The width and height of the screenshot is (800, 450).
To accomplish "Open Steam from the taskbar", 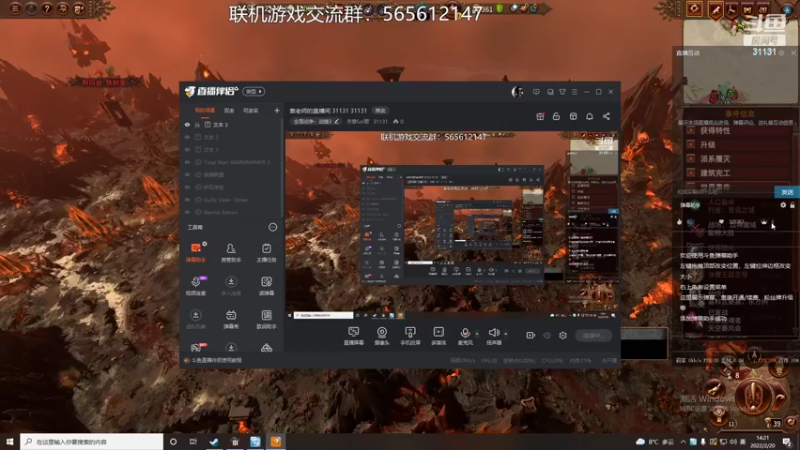I will point(214,441).
